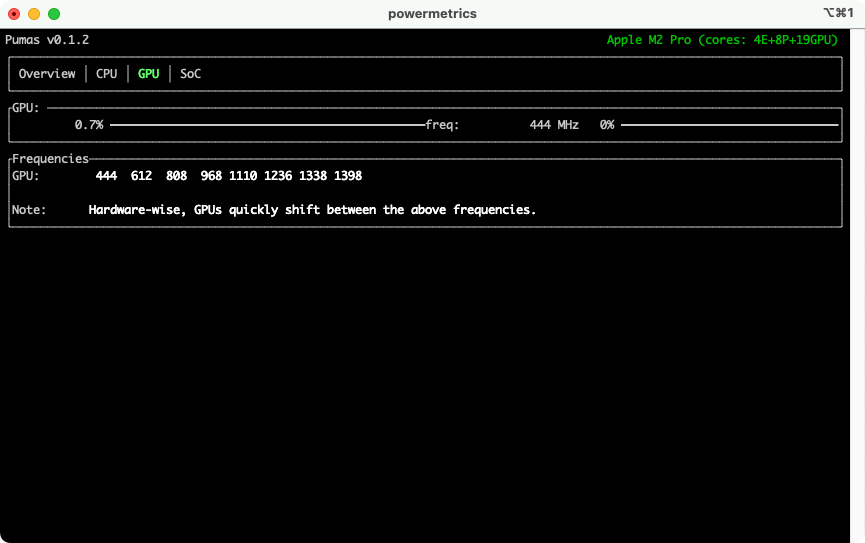Click the 1110 frequency value
The width and height of the screenshot is (865, 543).
click(243, 175)
